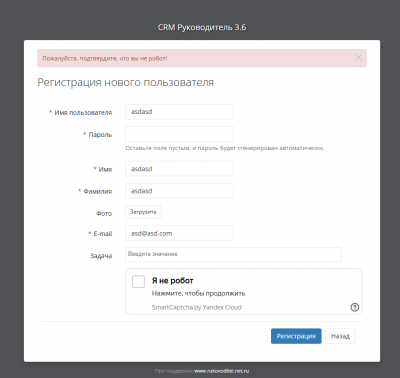Screen dimensions: 400x378
Task: Select the Фамилия input field
Action: [x=179, y=191]
